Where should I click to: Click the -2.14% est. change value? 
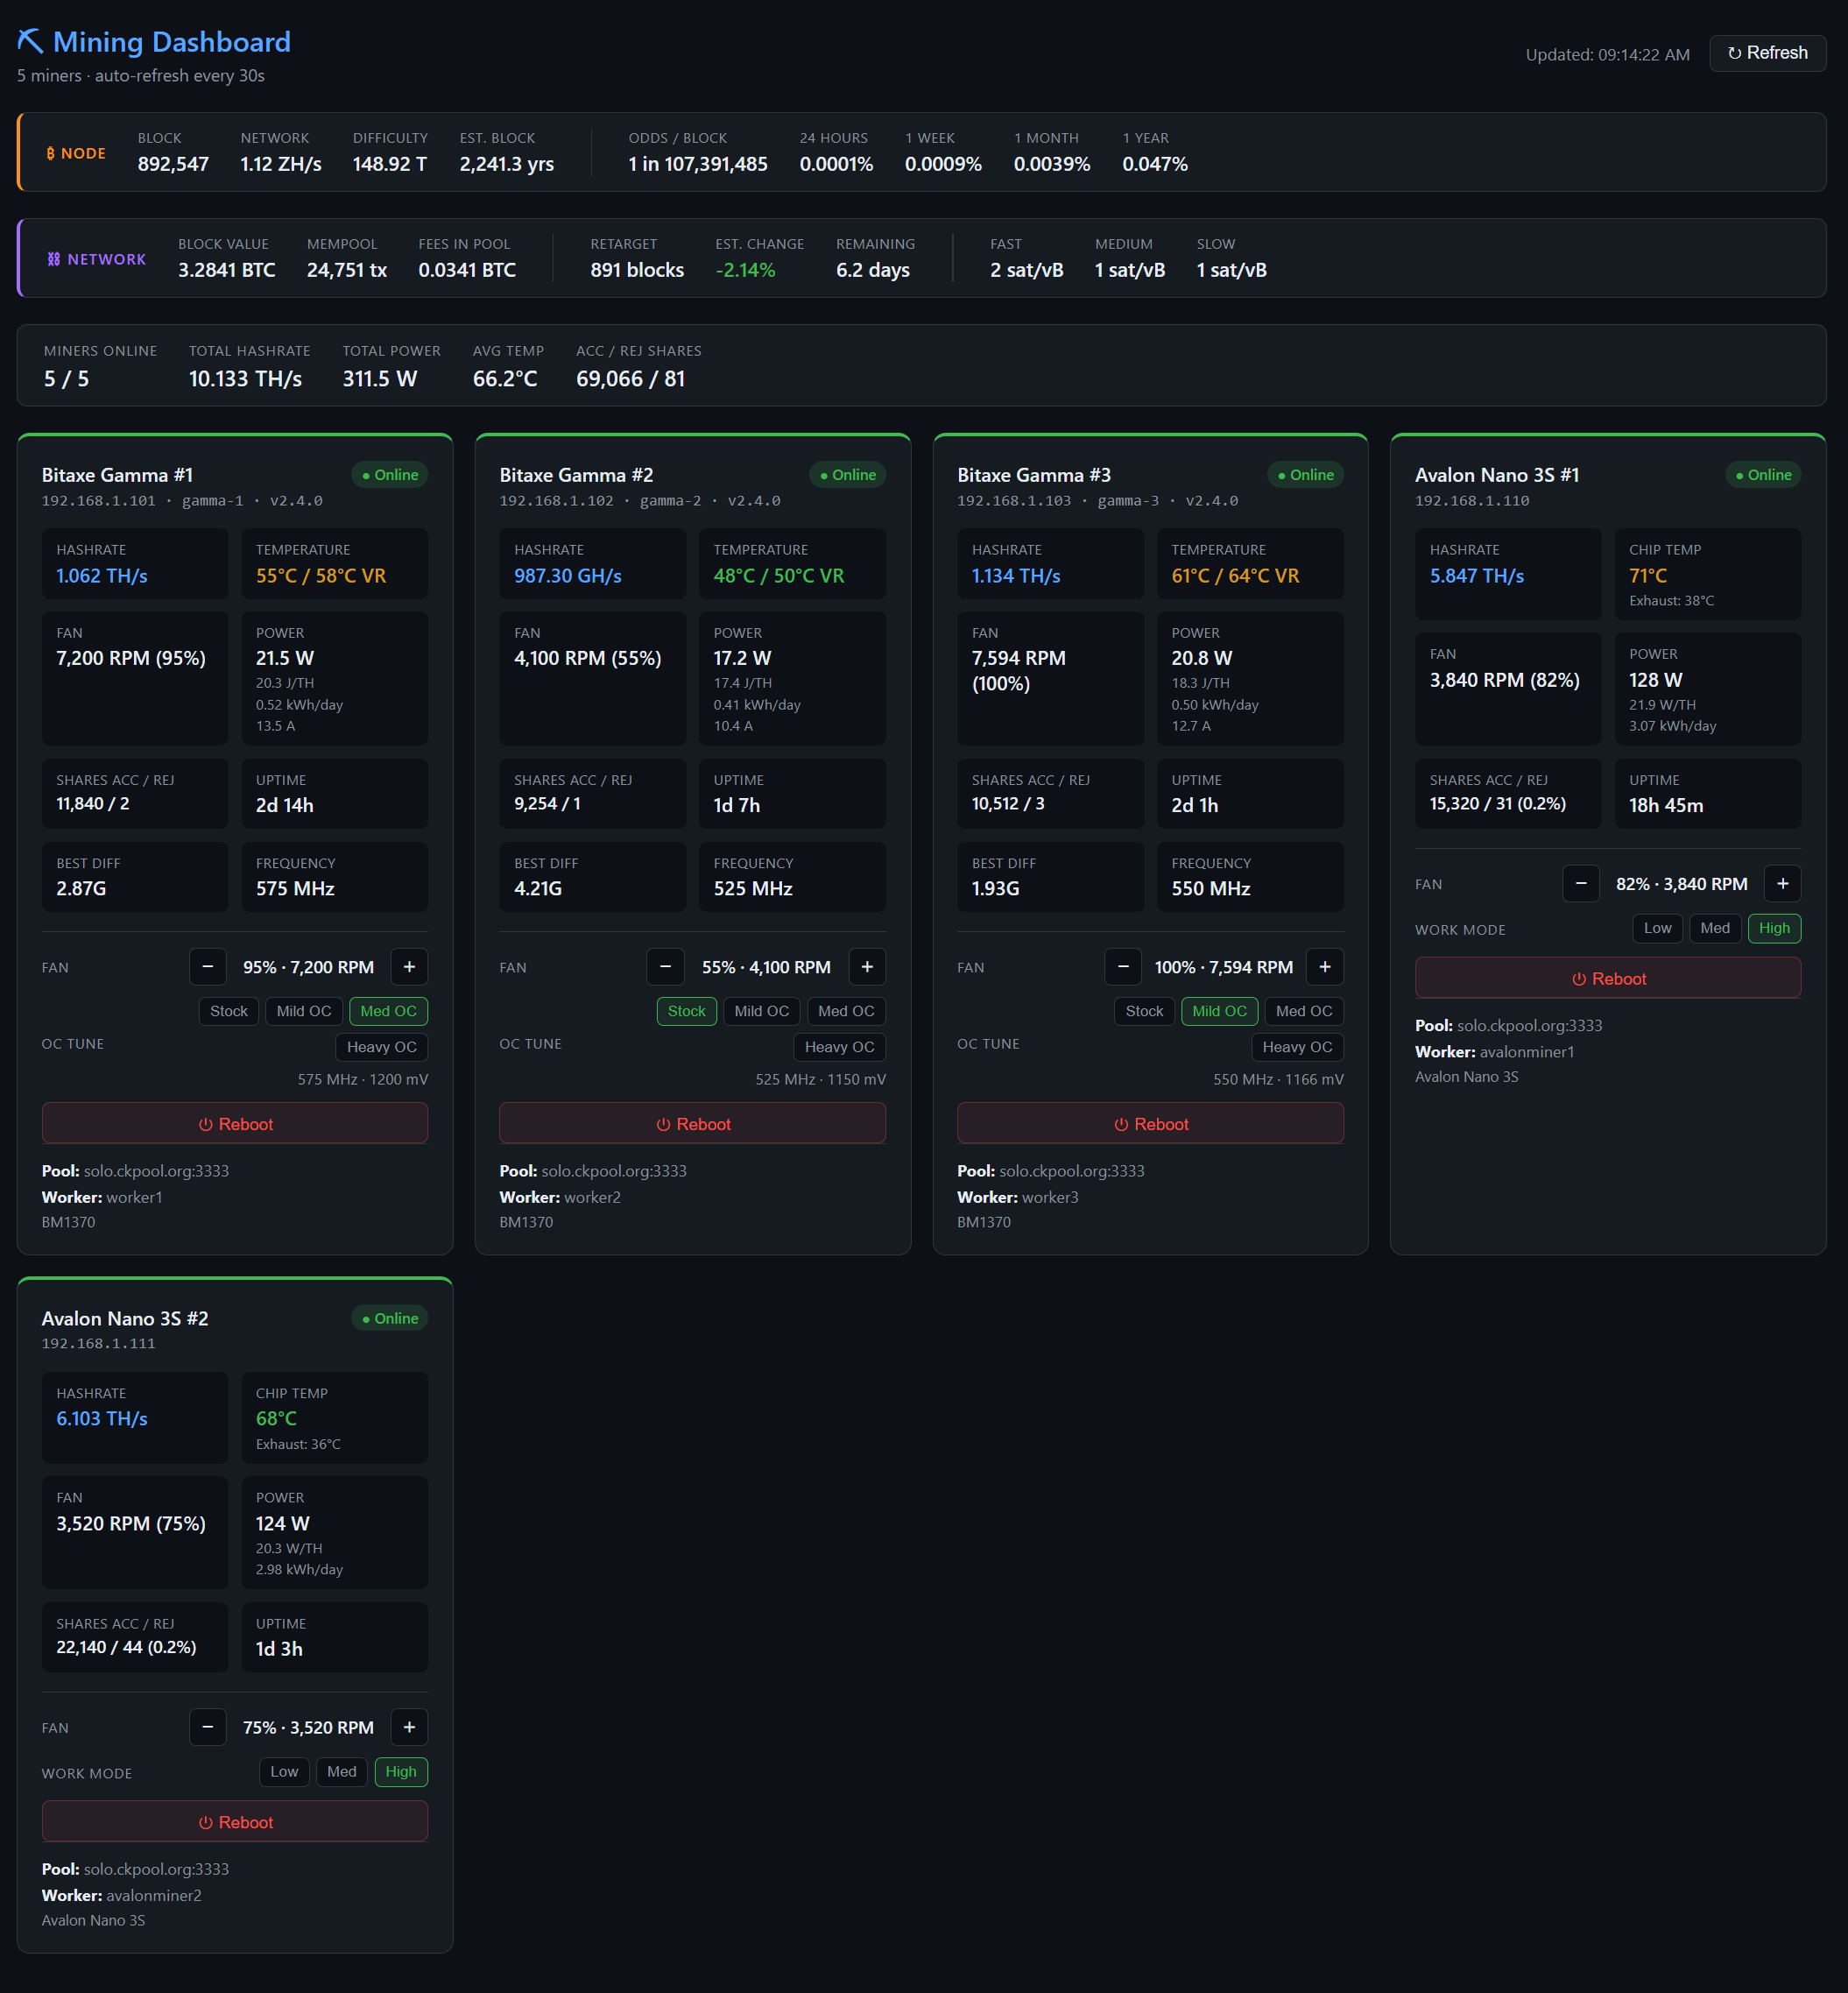click(745, 270)
